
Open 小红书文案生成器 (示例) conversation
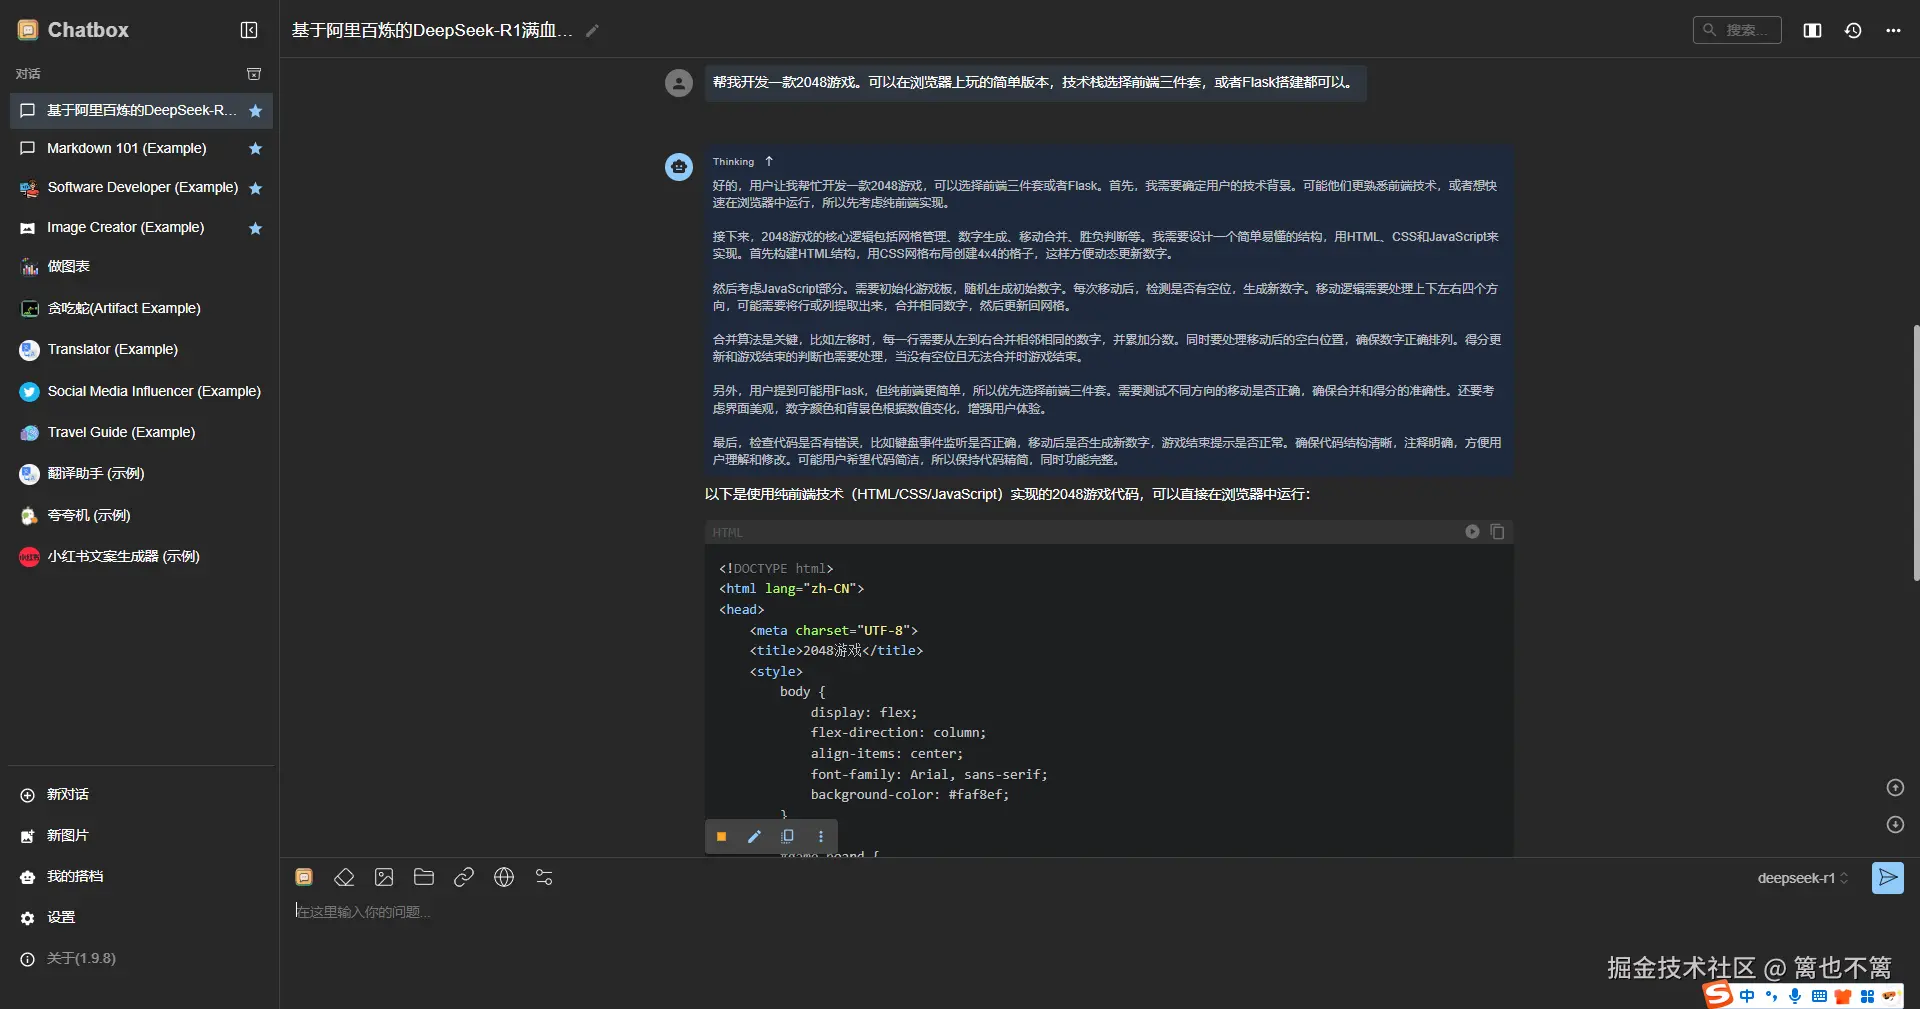141,556
